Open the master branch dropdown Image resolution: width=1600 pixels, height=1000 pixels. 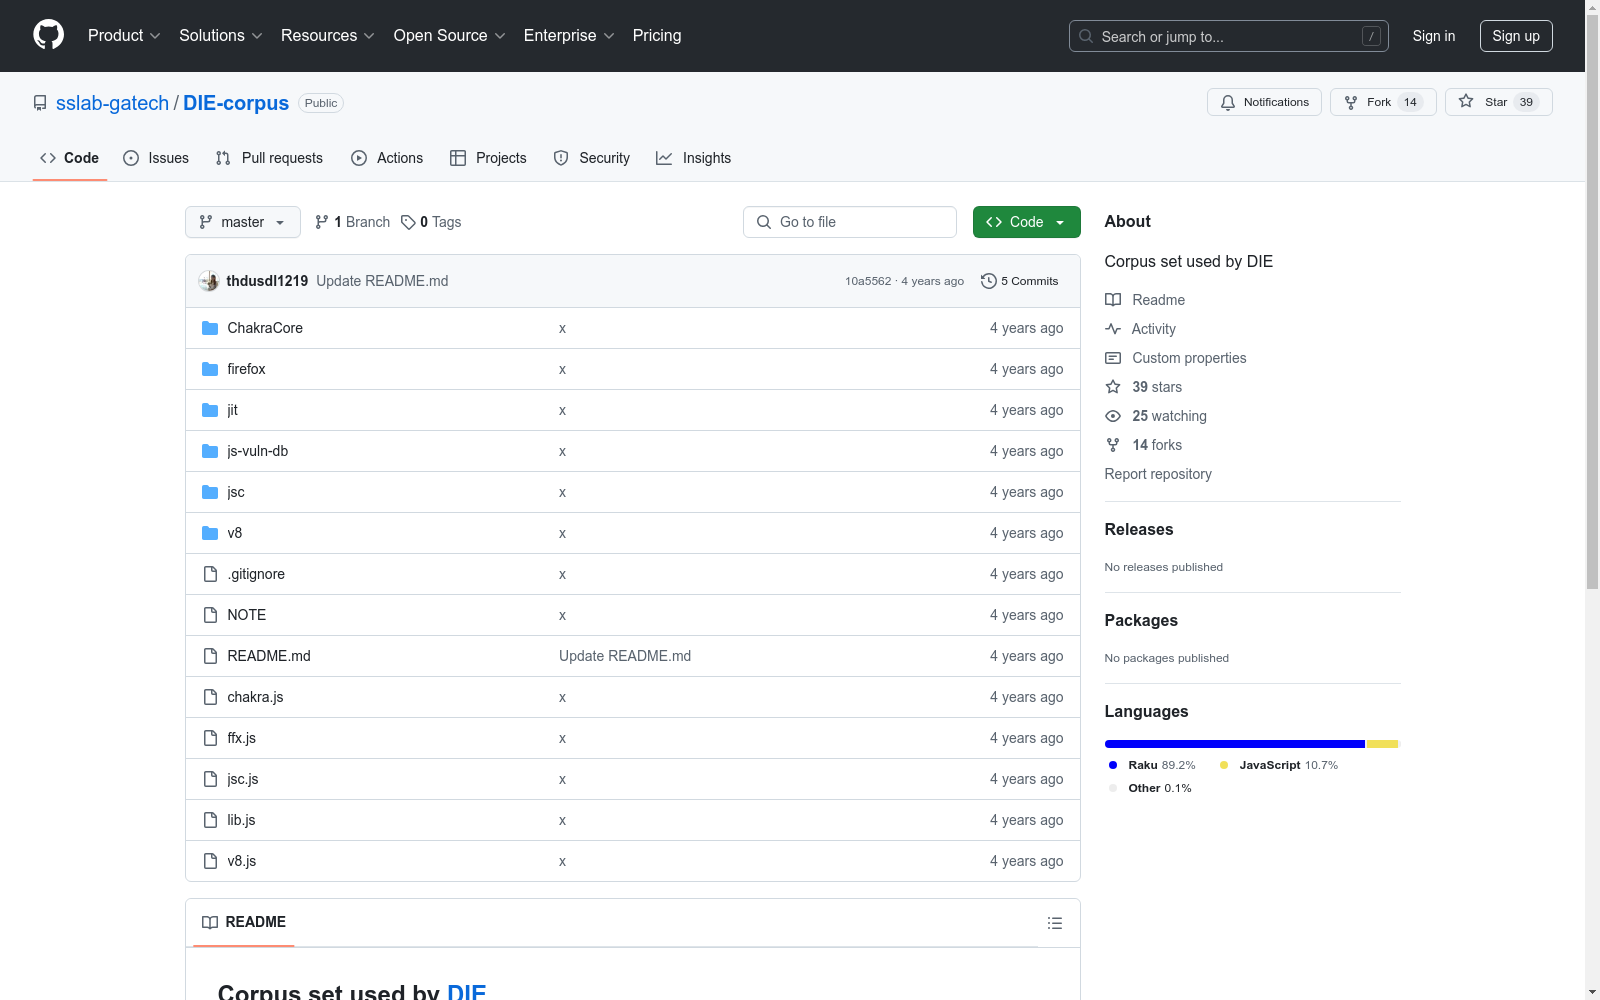click(x=243, y=222)
